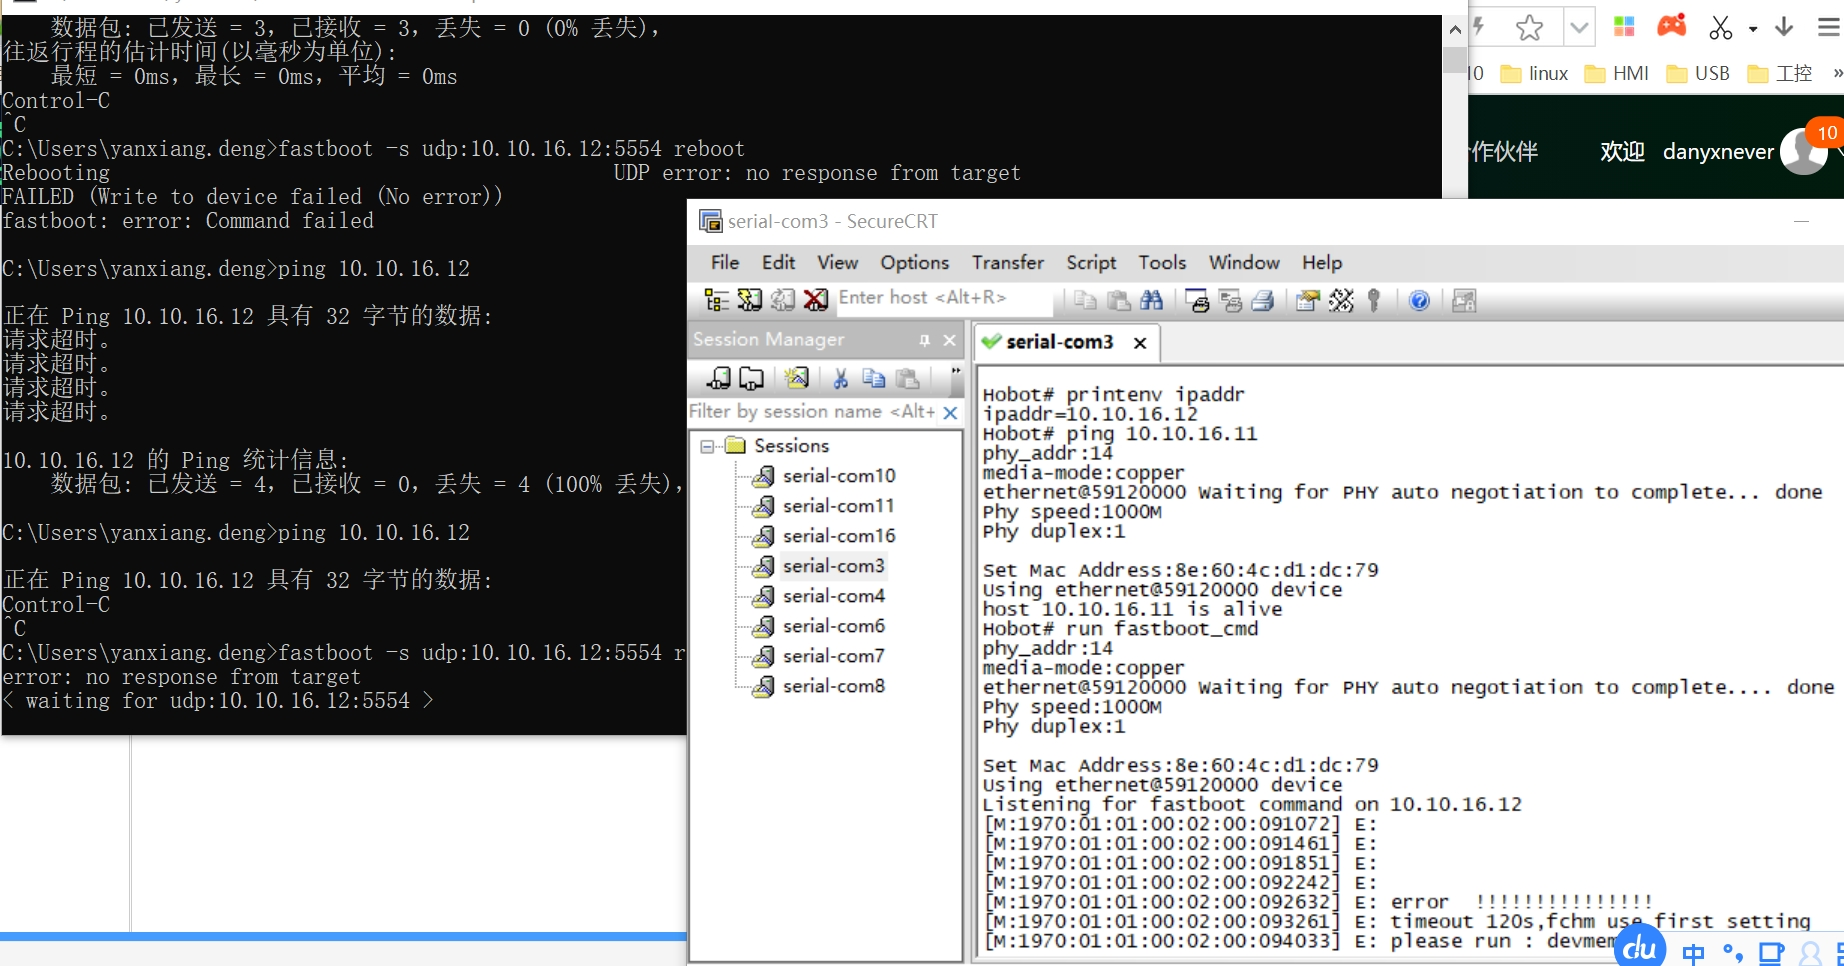Click the scissors cut icon in Session Manager
The height and width of the screenshot is (966, 1844).
(x=840, y=378)
